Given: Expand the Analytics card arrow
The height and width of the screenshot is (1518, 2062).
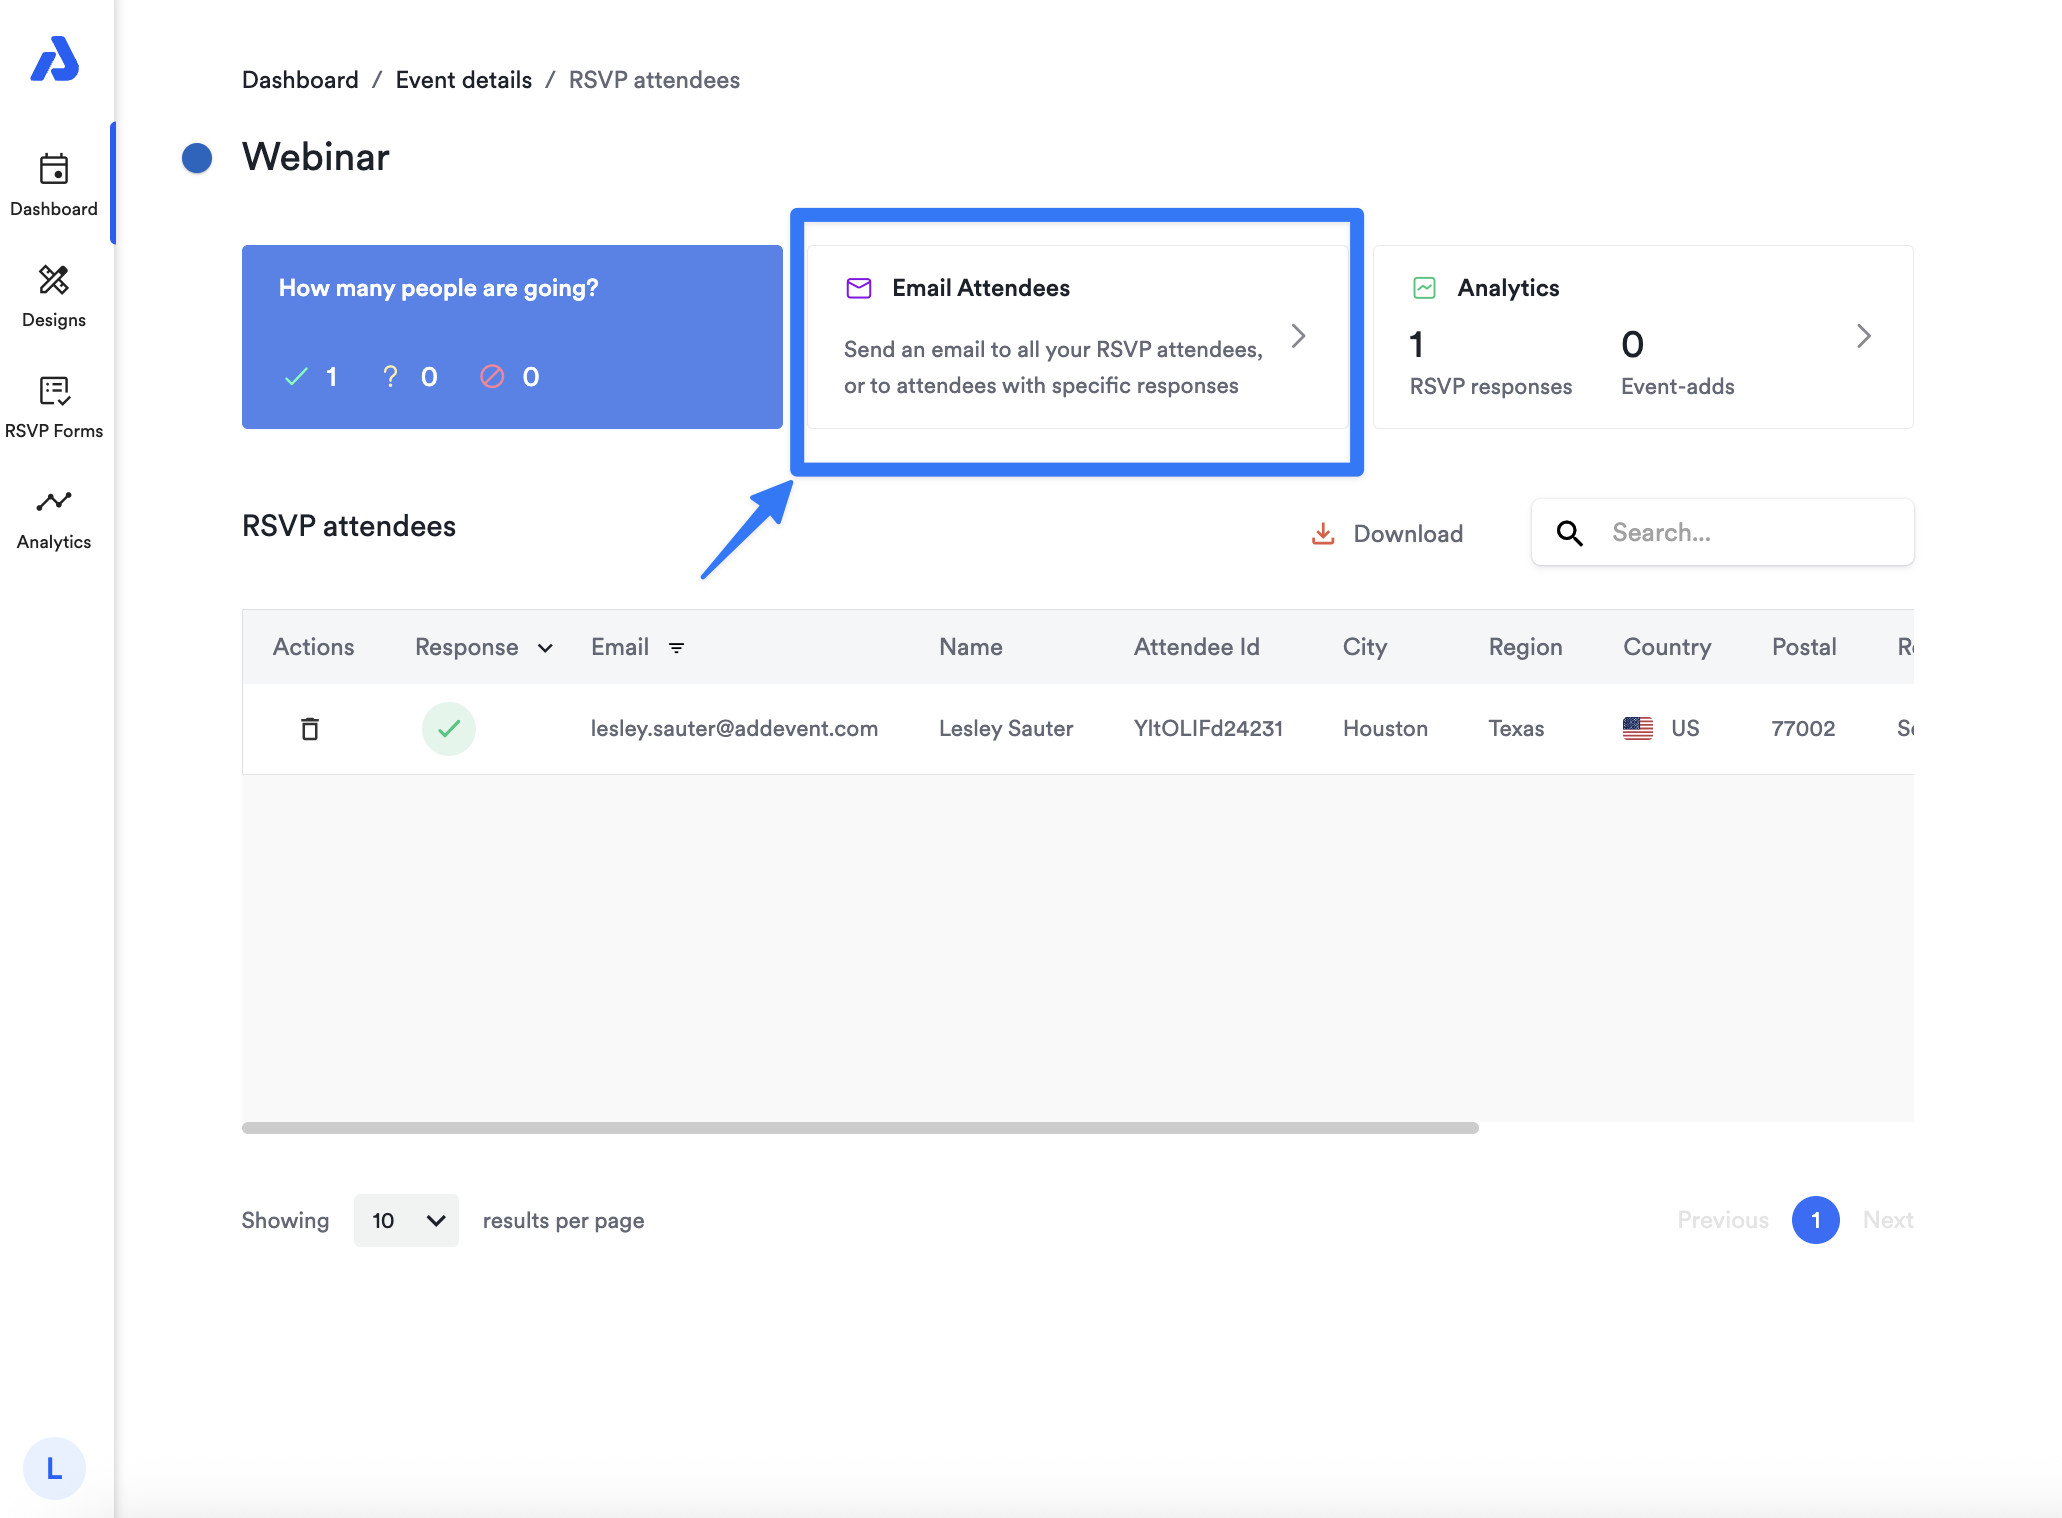Looking at the screenshot, I should click(1863, 336).
